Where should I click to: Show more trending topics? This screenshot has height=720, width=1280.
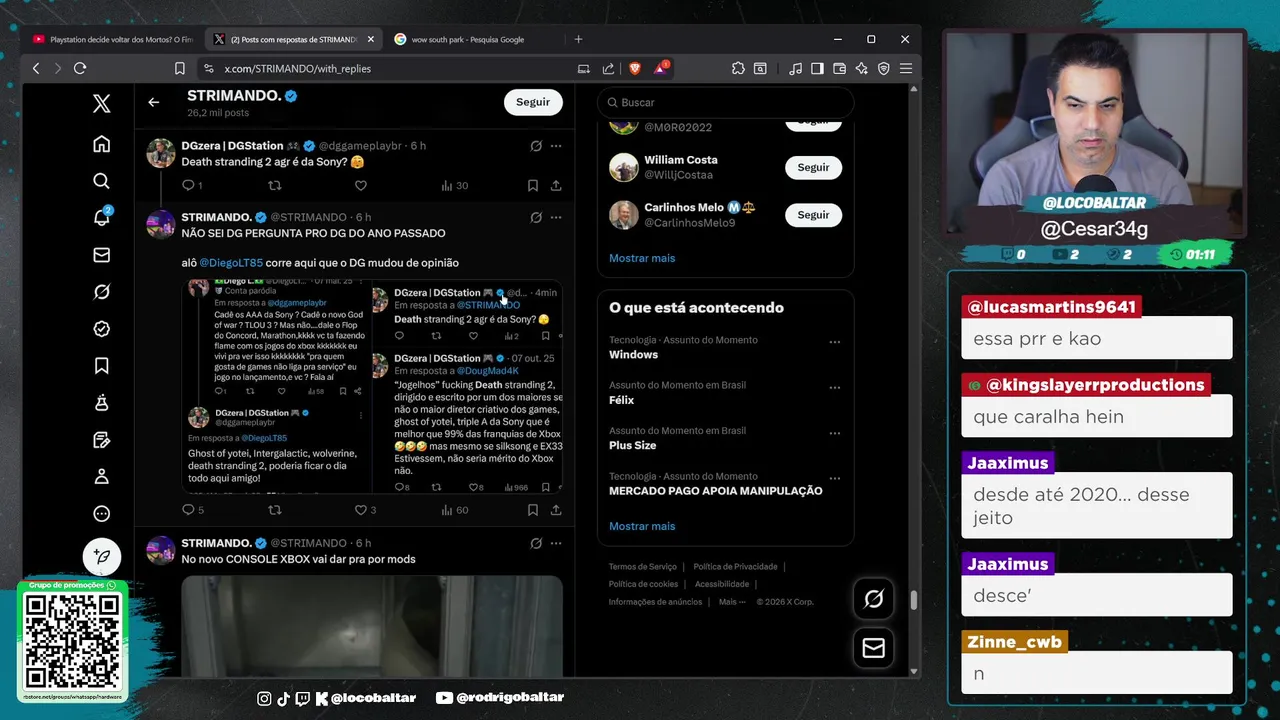(642, 526)
